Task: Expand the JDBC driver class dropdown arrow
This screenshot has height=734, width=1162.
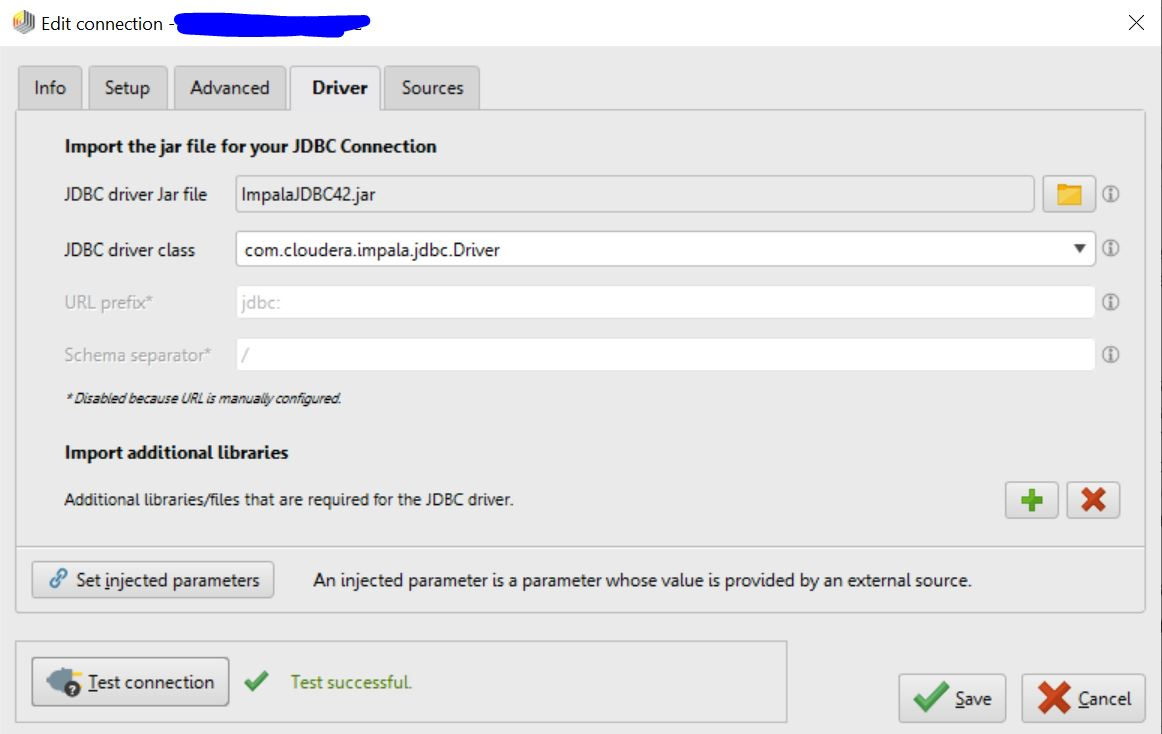Action: click(1079, 249)
